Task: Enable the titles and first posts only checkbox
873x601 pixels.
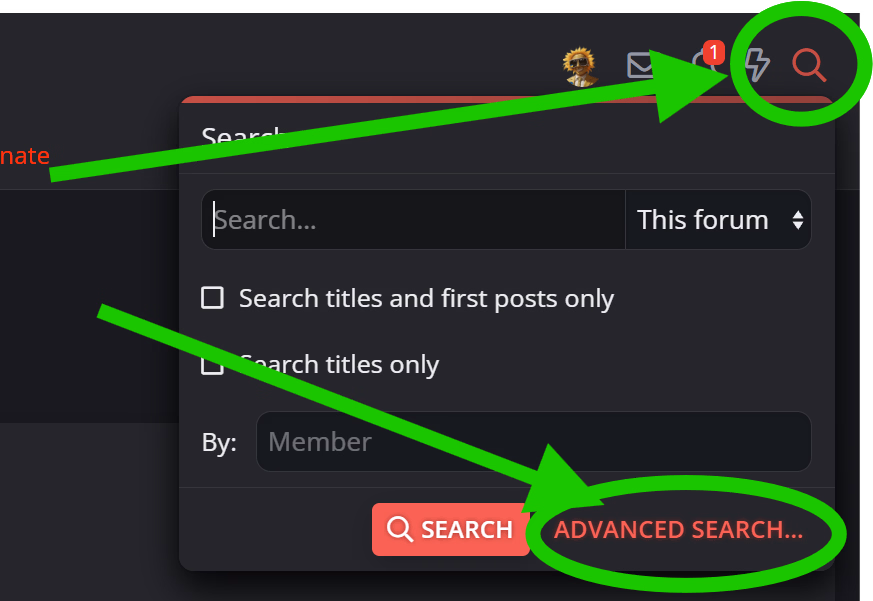Action: [x=212, y=297]
